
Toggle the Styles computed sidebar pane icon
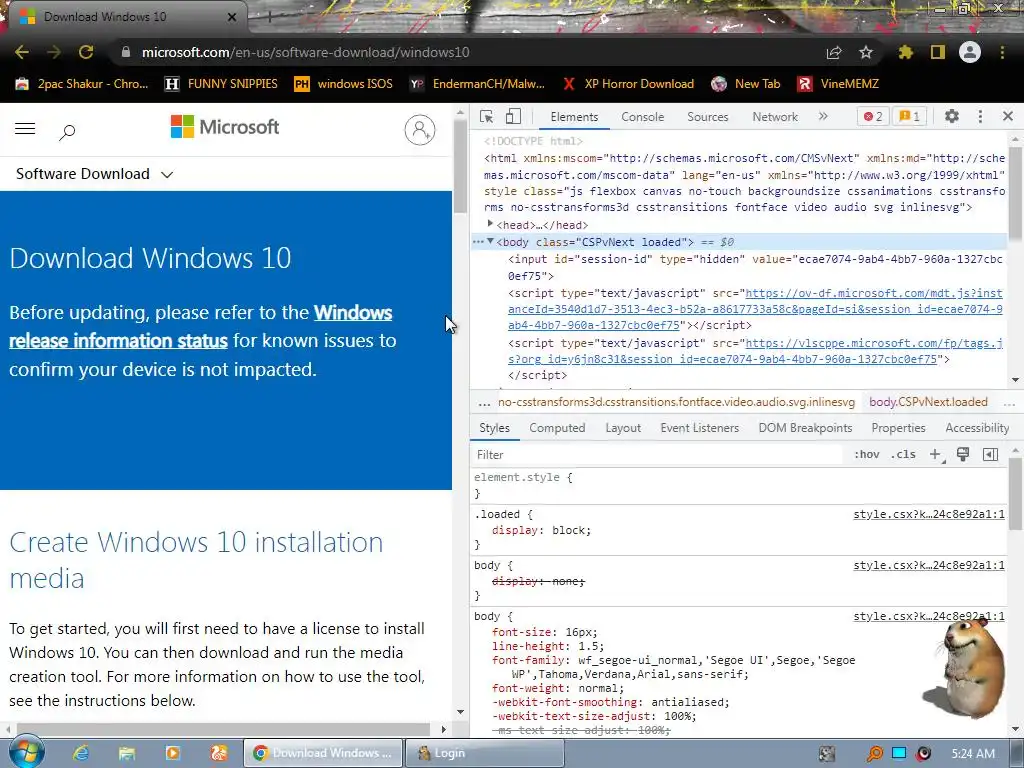click(991, 455)
